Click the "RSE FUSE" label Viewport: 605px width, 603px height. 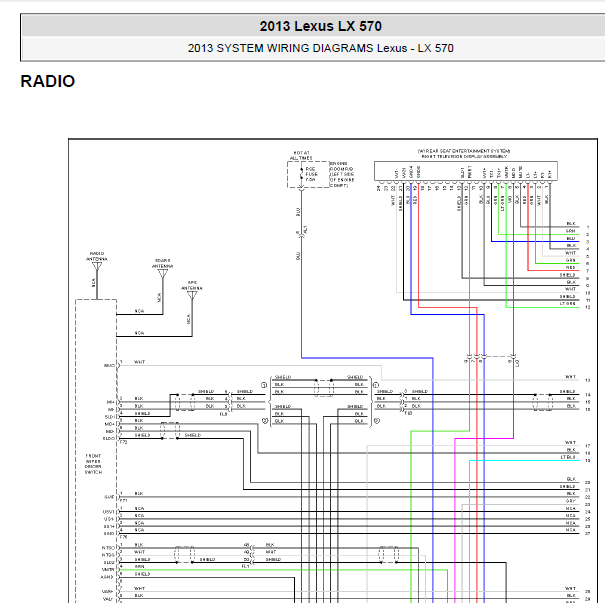[311, 172]
